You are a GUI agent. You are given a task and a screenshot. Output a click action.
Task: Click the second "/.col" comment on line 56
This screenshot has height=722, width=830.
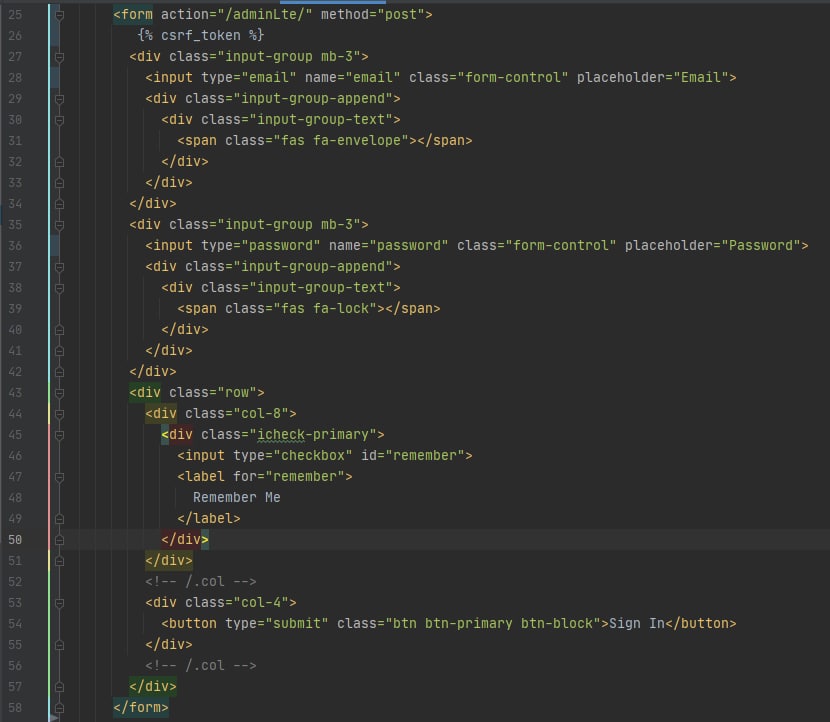coord(201,665)
